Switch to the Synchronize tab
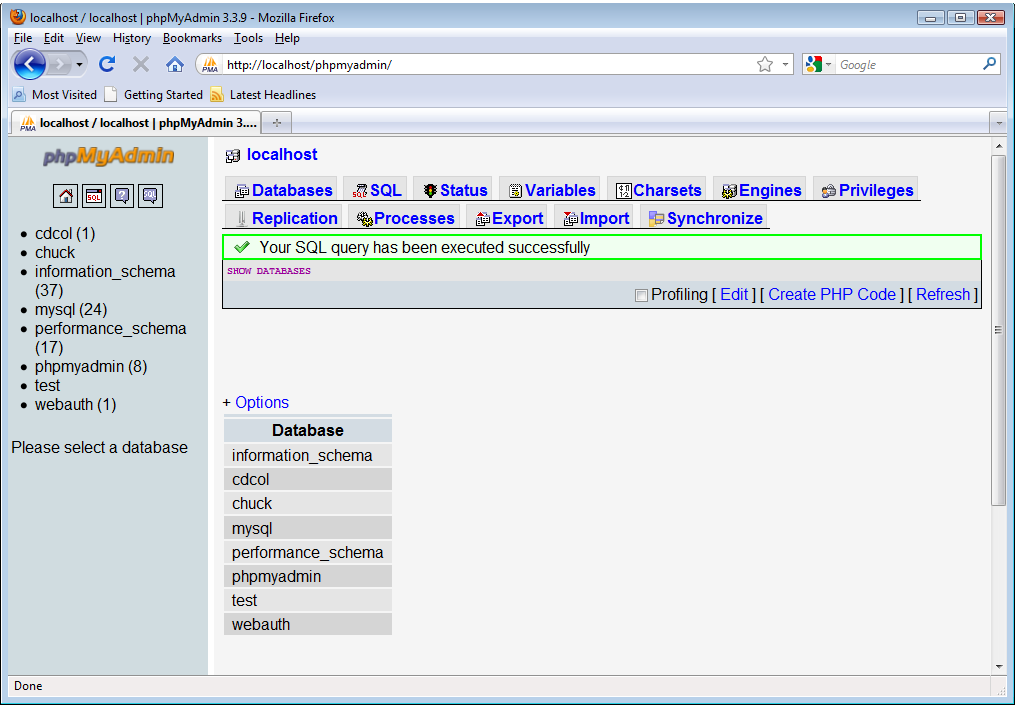 tap(705, 218)
